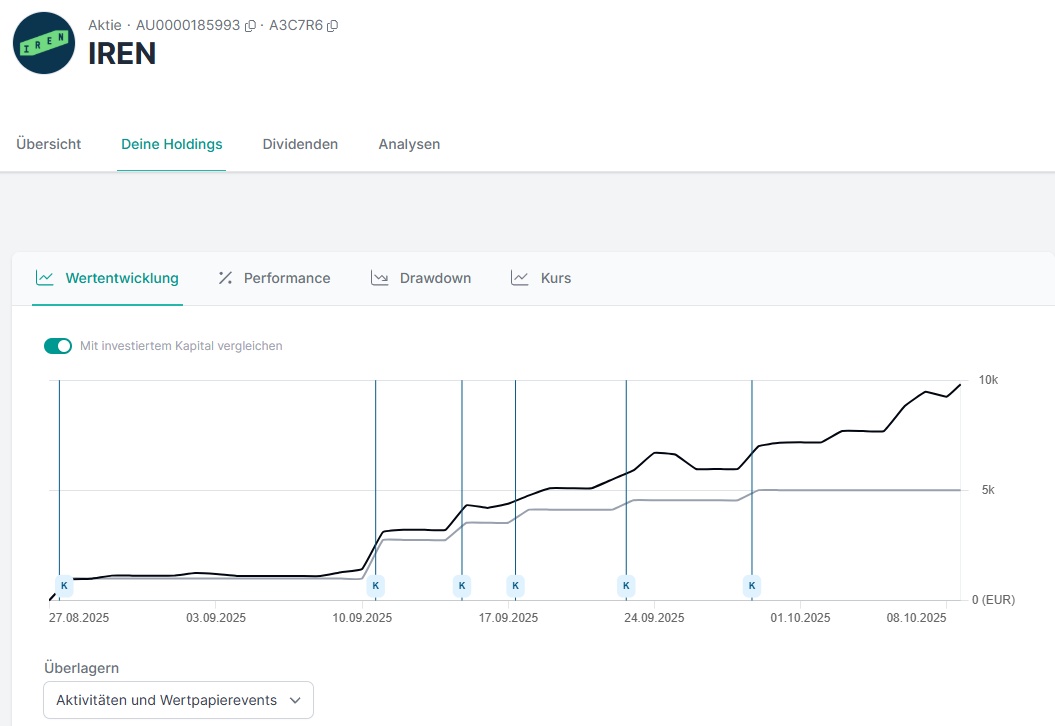Click the last K marker before 01.10.2025
Viewport: 1055px width, 726px height.
tap(752, 585)
